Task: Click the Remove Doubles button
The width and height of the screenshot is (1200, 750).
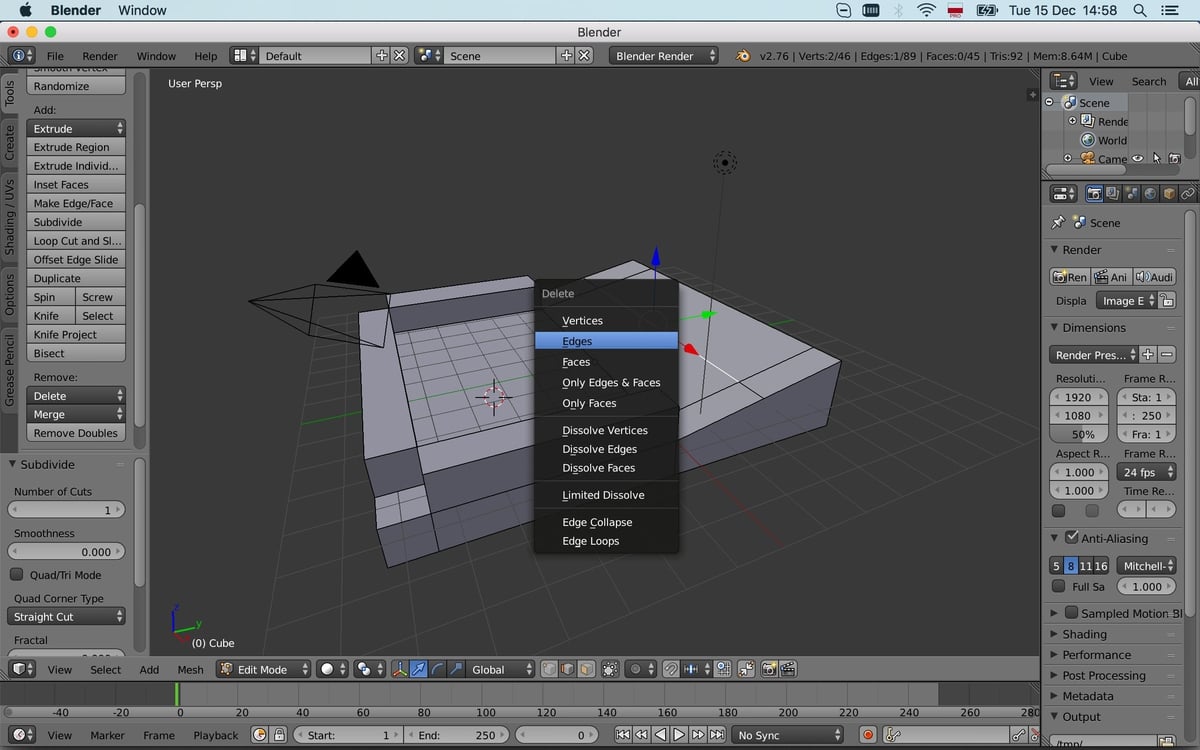Action: click(x=76, y=433)
